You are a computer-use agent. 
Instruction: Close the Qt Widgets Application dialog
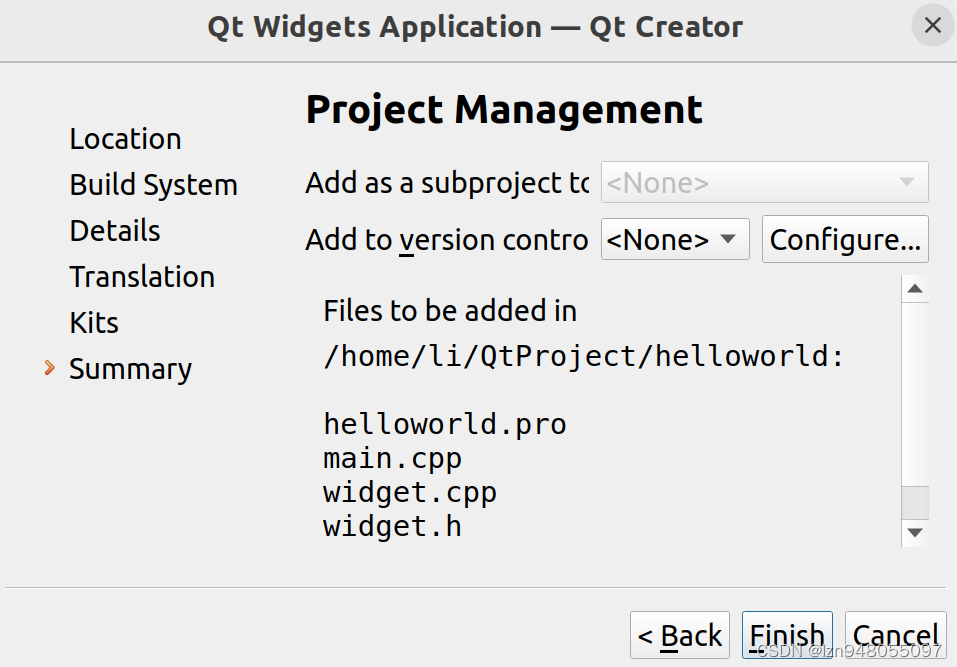pos(932,26)
